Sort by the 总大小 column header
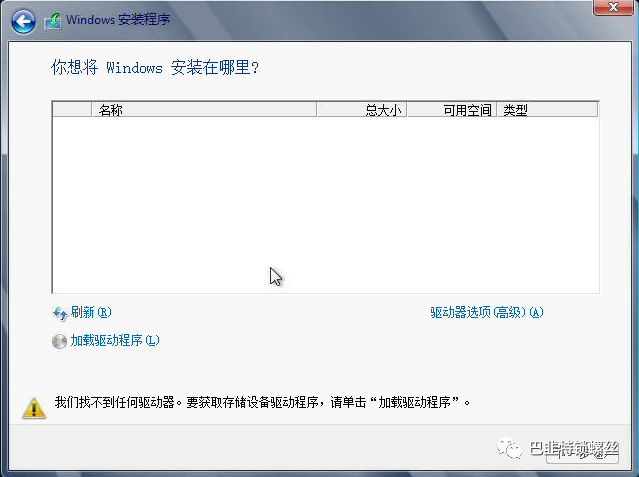This screenshot has width=639, height=477. [x=362, y=110]
